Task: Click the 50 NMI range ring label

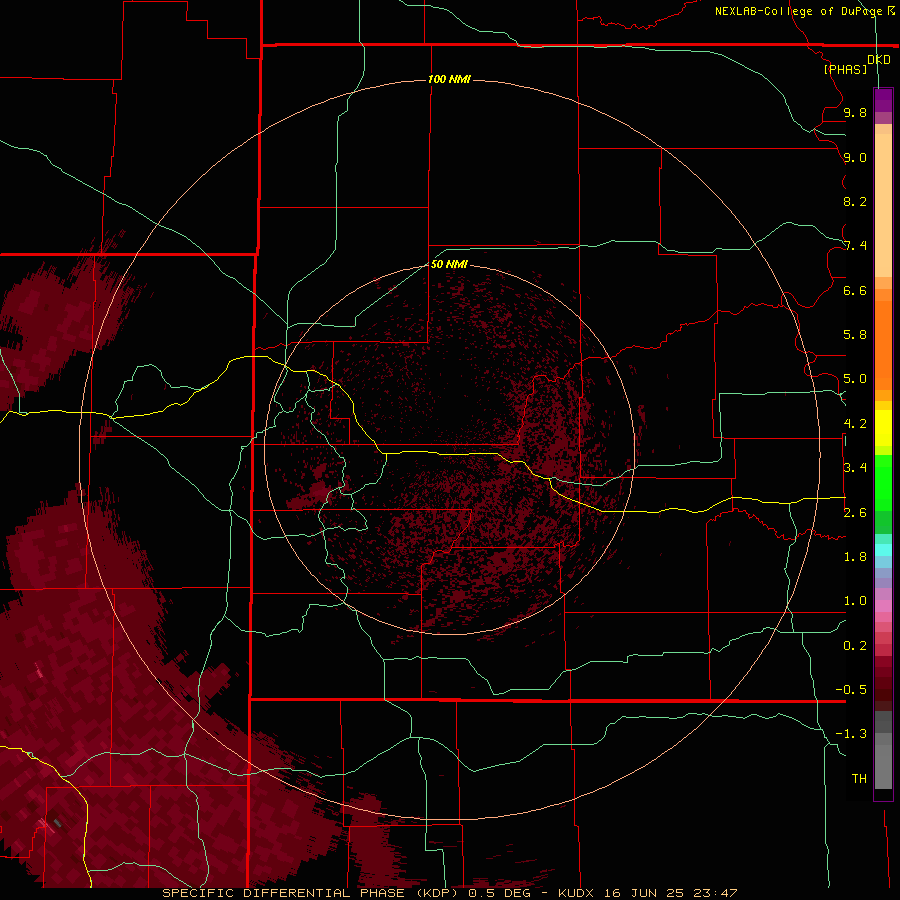Action: tap(449, 264)
